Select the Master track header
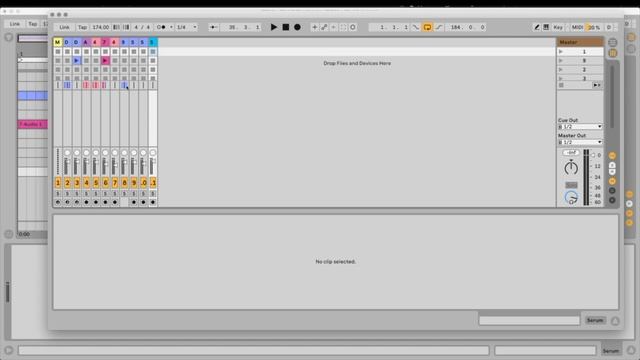Image resolution: width=640 pixels, height=360 pixels. click(x=580, y=42)
